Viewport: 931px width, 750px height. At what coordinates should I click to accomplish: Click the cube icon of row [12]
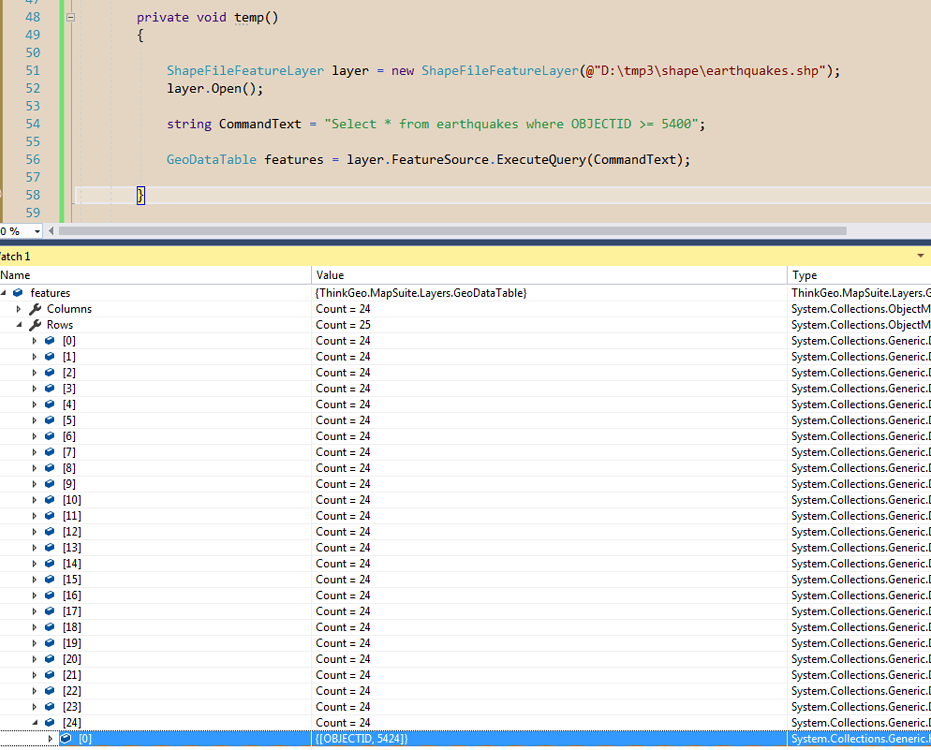point(50,532)
